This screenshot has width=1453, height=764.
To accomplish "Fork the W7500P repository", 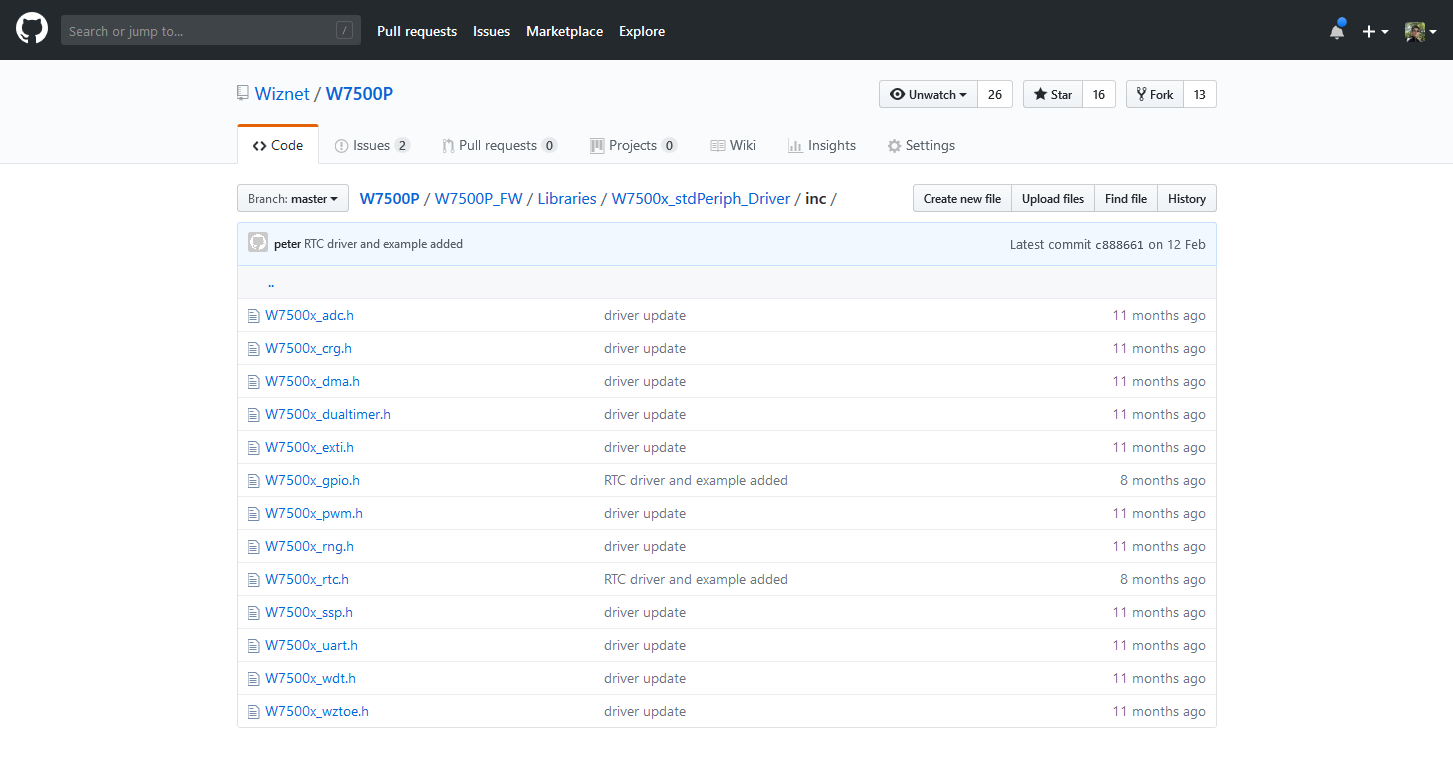I will tap(1155, 94).
